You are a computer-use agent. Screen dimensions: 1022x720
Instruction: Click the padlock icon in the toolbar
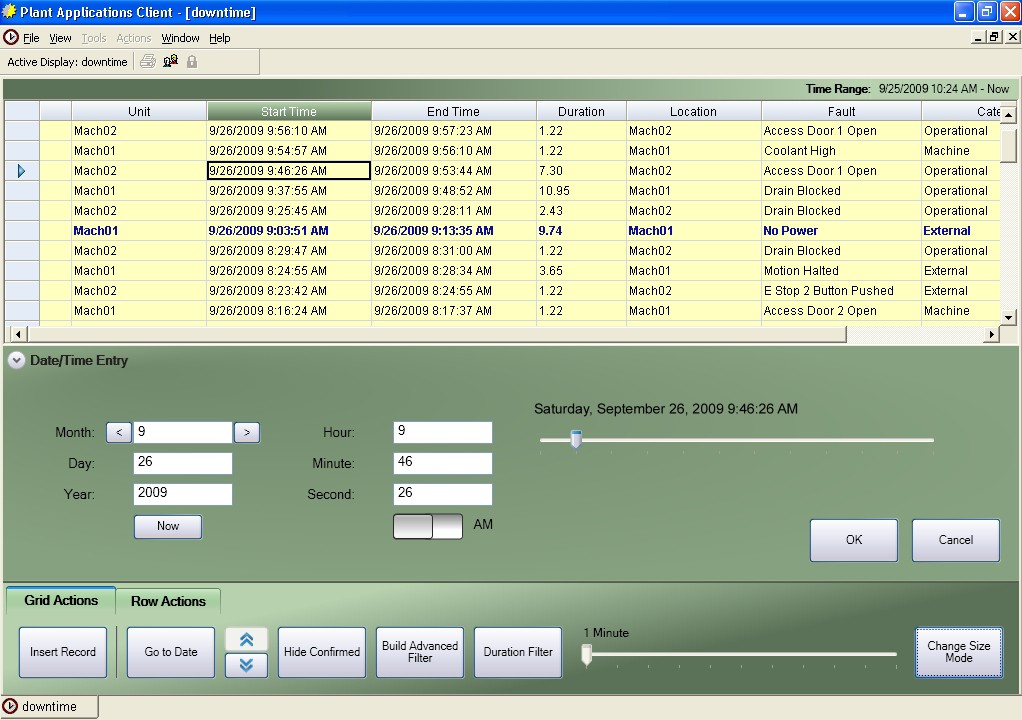(192, 61)
